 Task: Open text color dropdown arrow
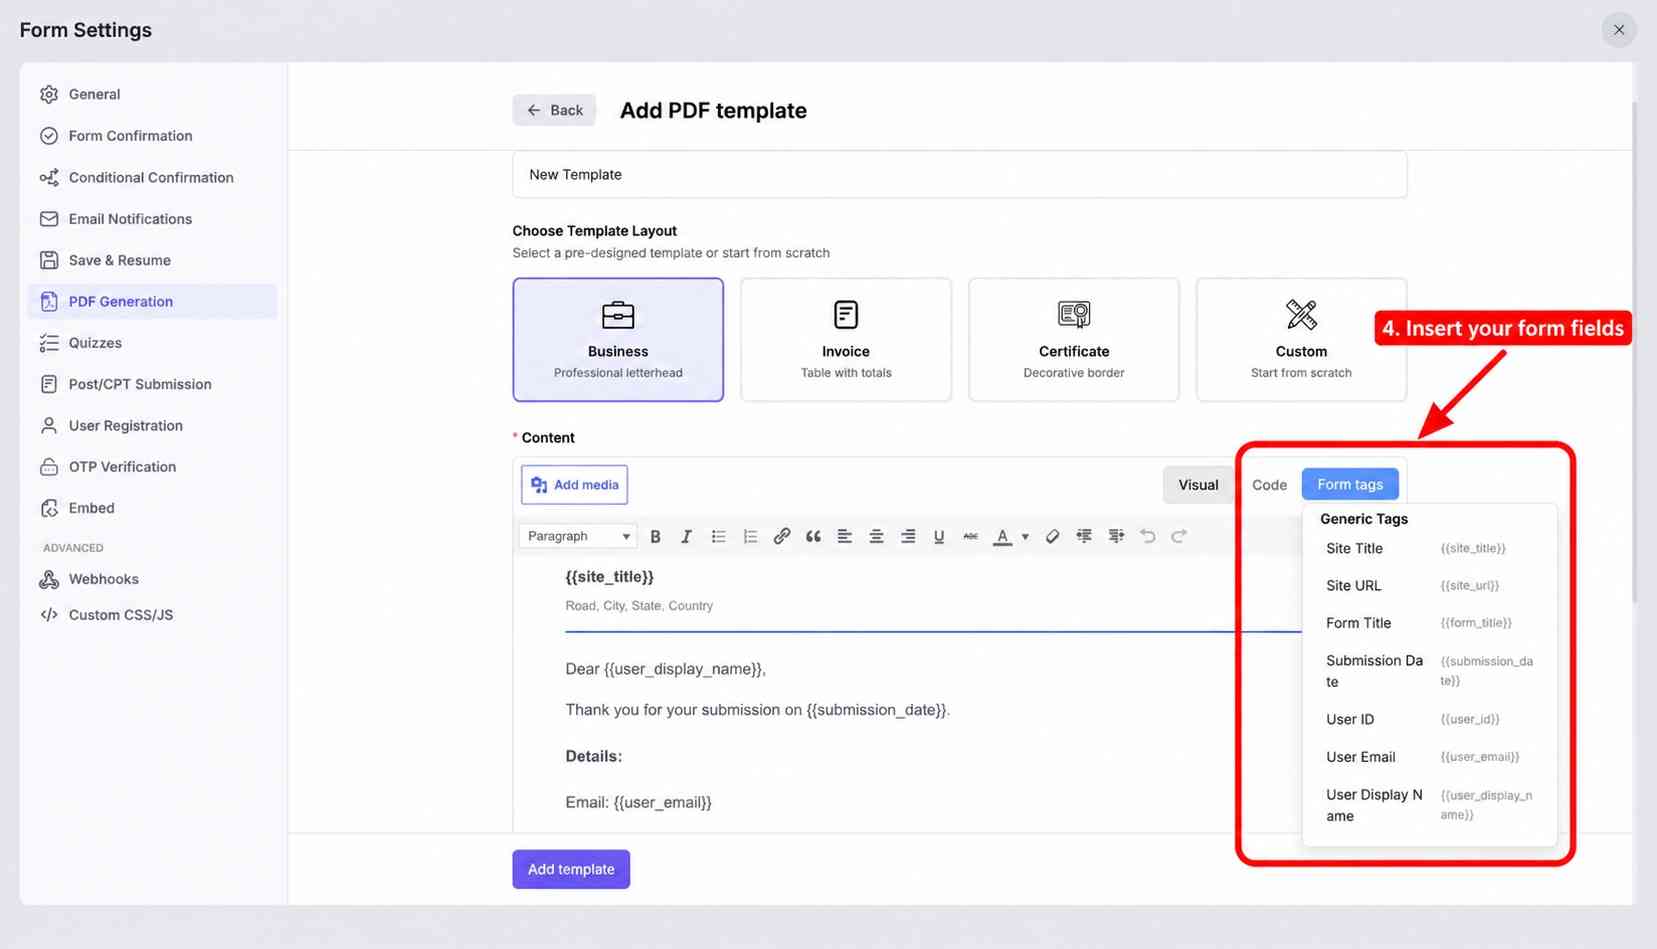(1025, 537)
